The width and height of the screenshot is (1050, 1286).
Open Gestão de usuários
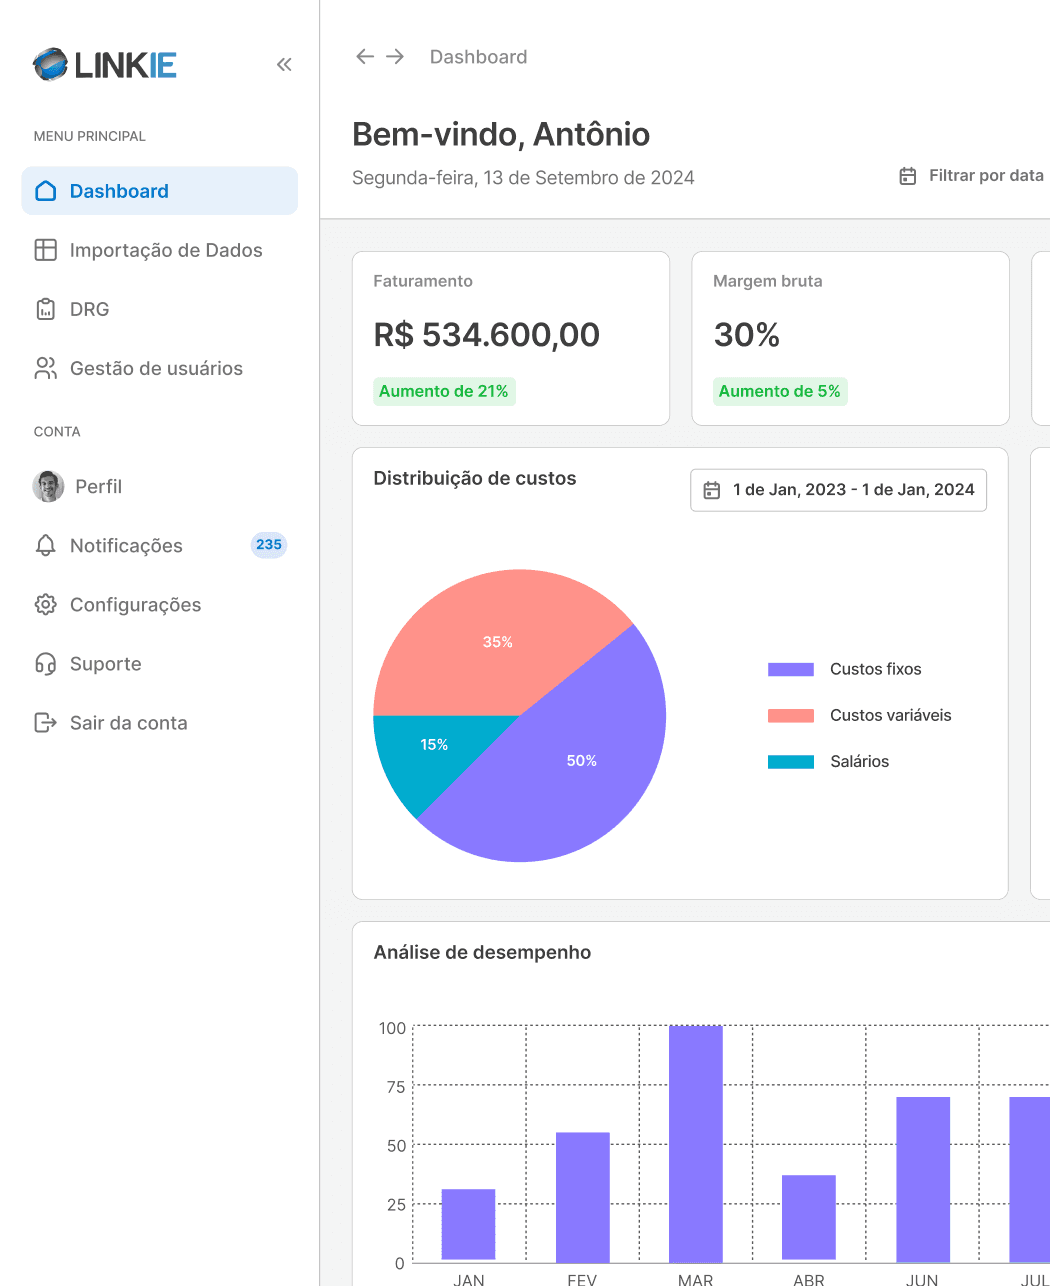click(160, 368)
